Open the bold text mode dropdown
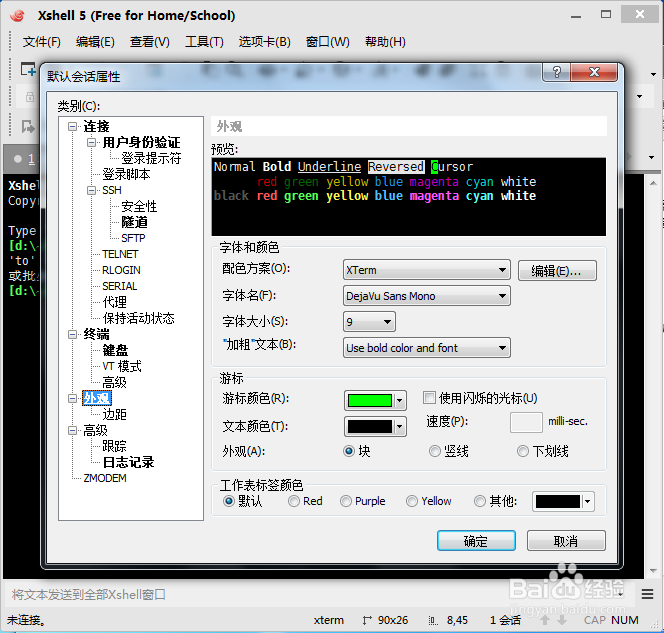 [426, 348]
